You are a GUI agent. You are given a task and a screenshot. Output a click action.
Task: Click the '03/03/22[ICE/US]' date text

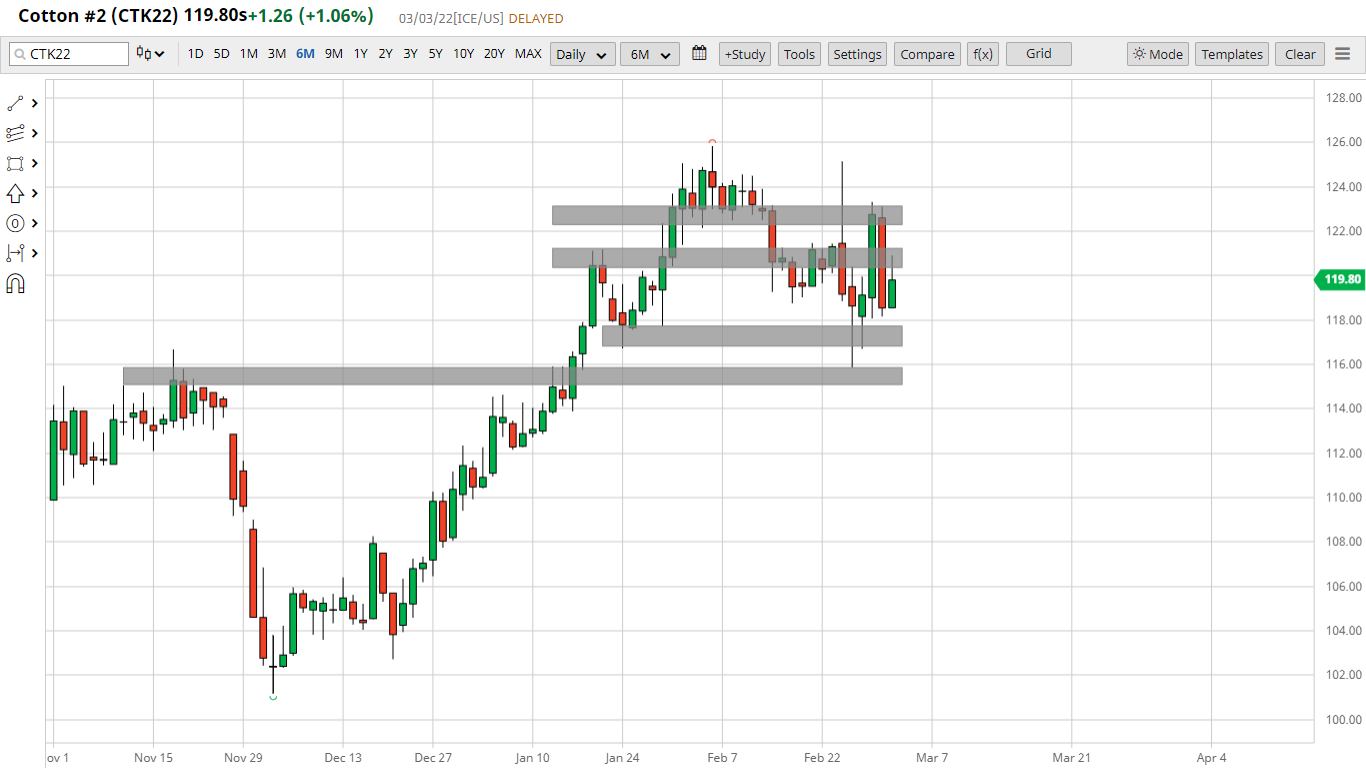click(x=451, y=19)
